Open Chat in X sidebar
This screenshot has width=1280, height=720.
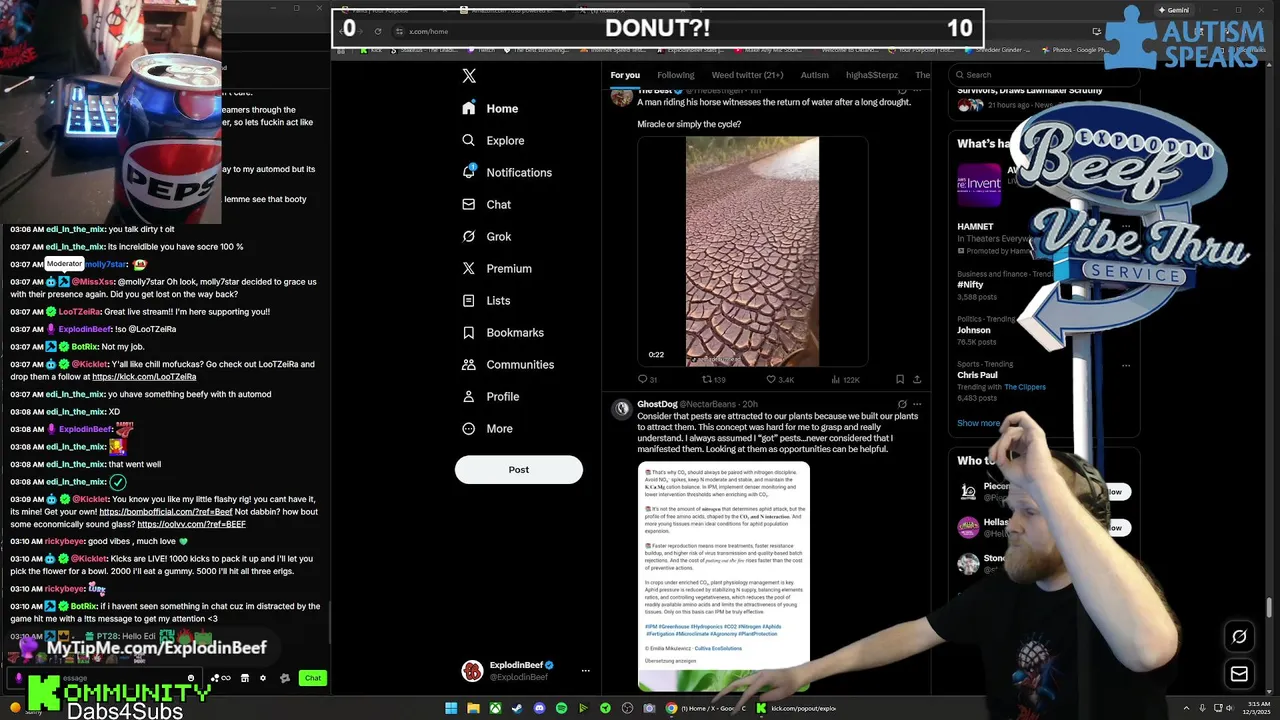point(486,204)
